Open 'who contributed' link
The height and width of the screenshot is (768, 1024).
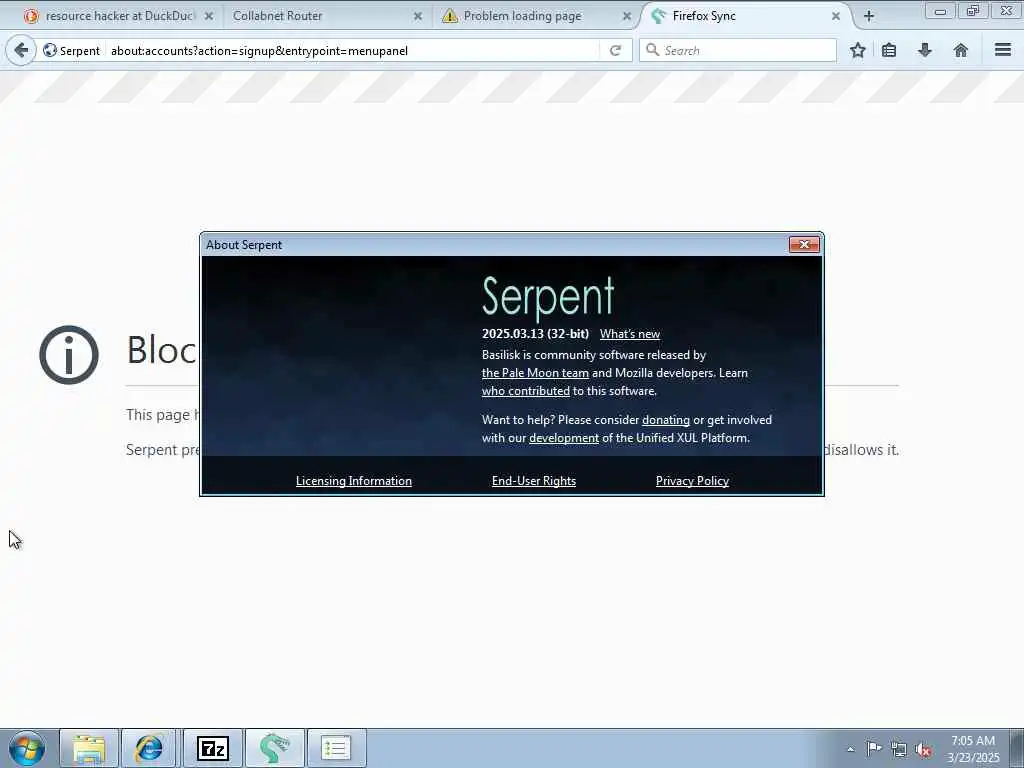526,391
